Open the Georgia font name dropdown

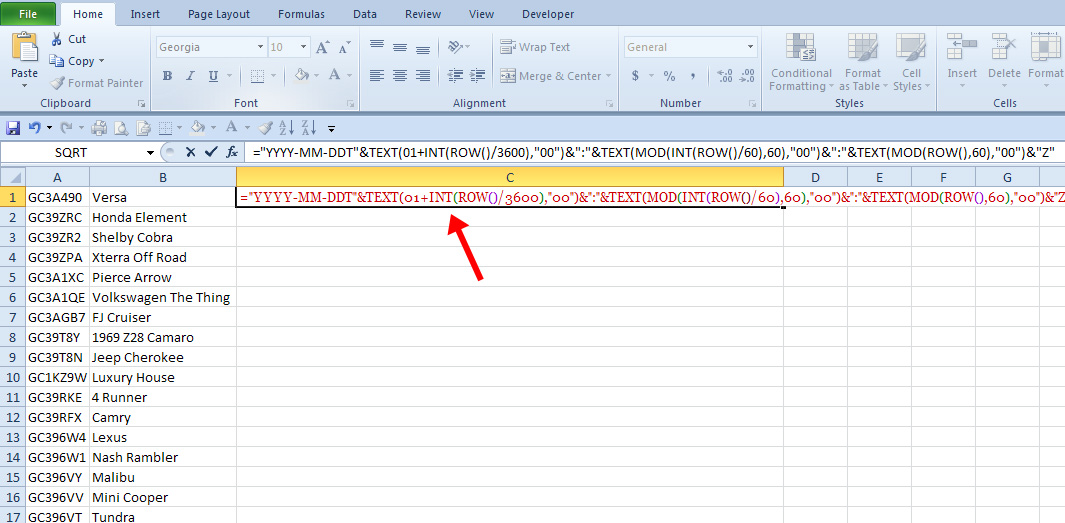(260, 48)
